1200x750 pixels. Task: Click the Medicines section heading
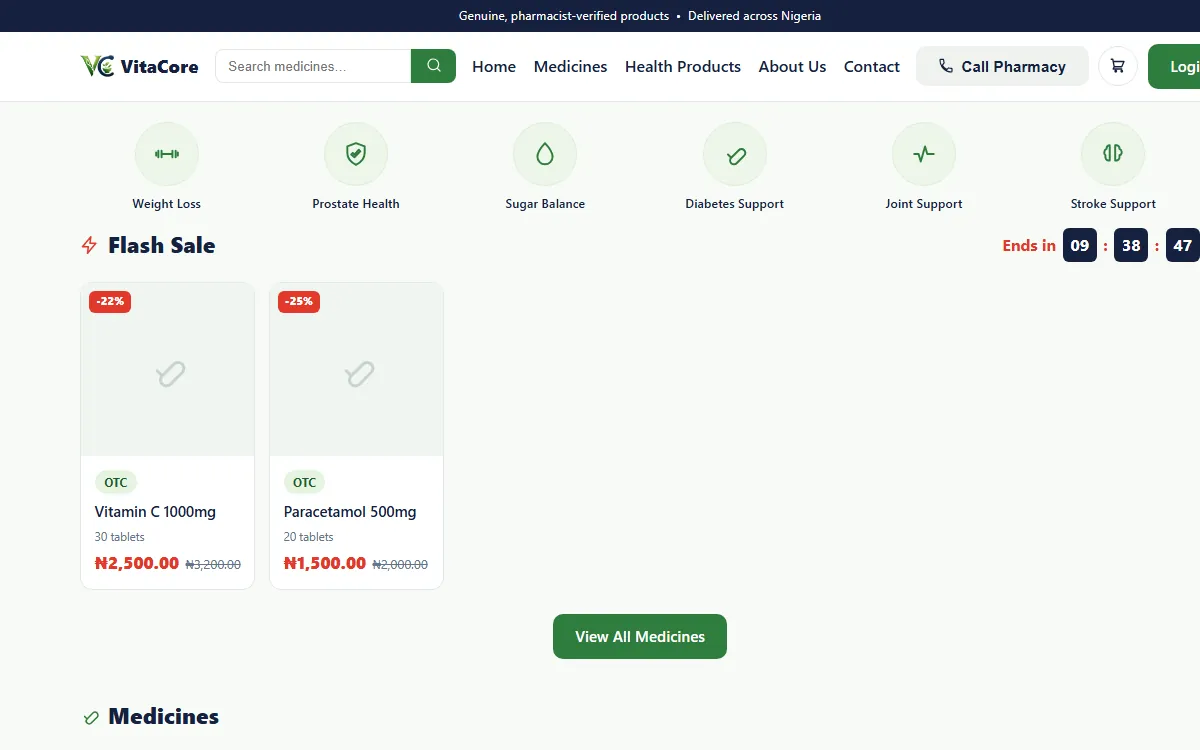164,717
